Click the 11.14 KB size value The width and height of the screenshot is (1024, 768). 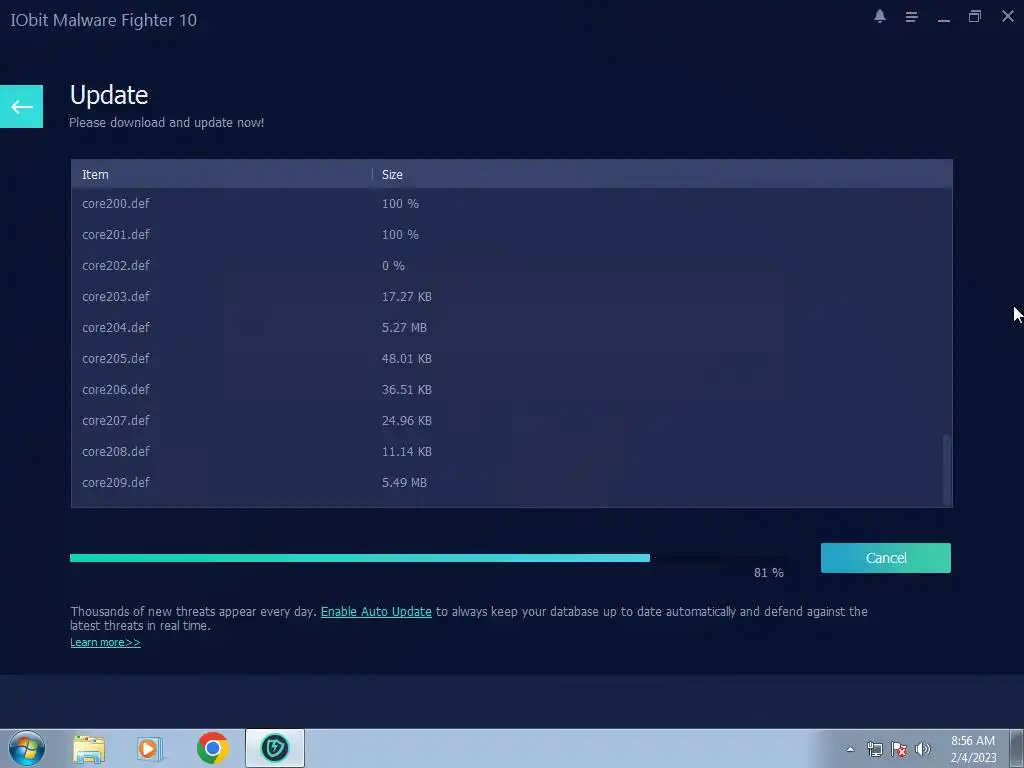[406, 452]
